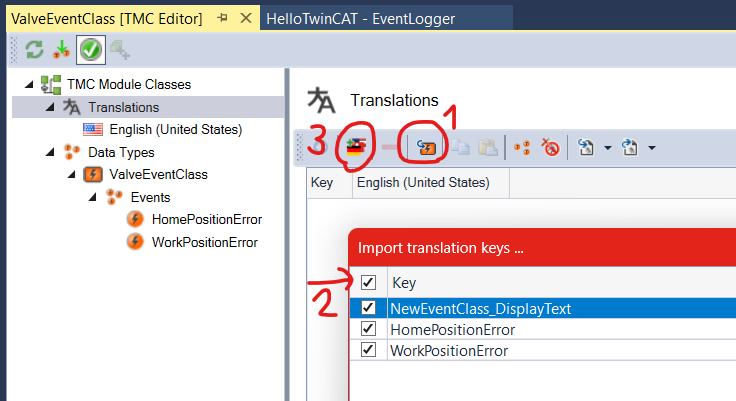Click the red crossed-out delete icon
736x401 pixels.
(x=549, y=148)
